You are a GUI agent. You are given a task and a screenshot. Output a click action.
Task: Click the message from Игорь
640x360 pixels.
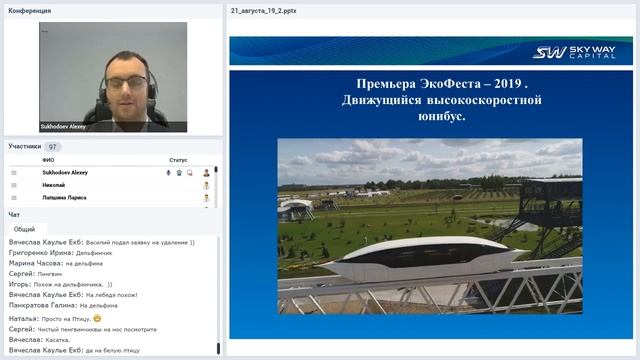pos(60,284)
